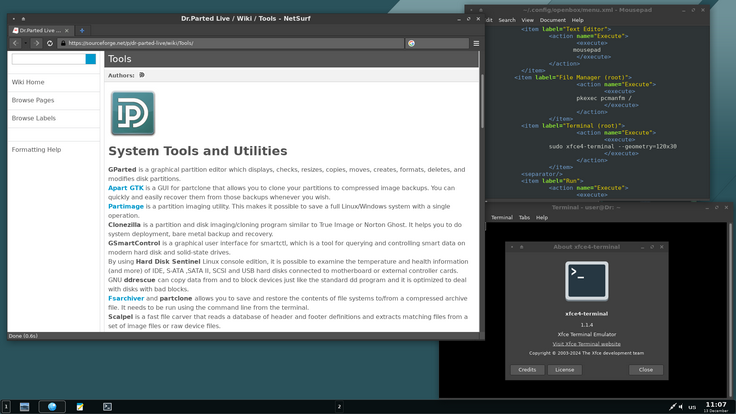Open a new tab in NetSurf
This screenshot has height=414, width=736.
click(x=82, y=31)
